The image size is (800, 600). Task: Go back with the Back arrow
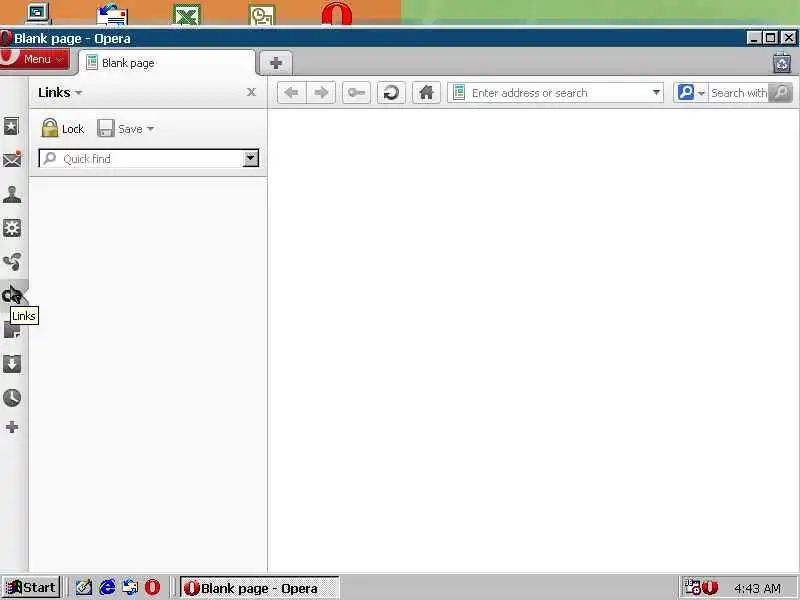coord(292,93)
